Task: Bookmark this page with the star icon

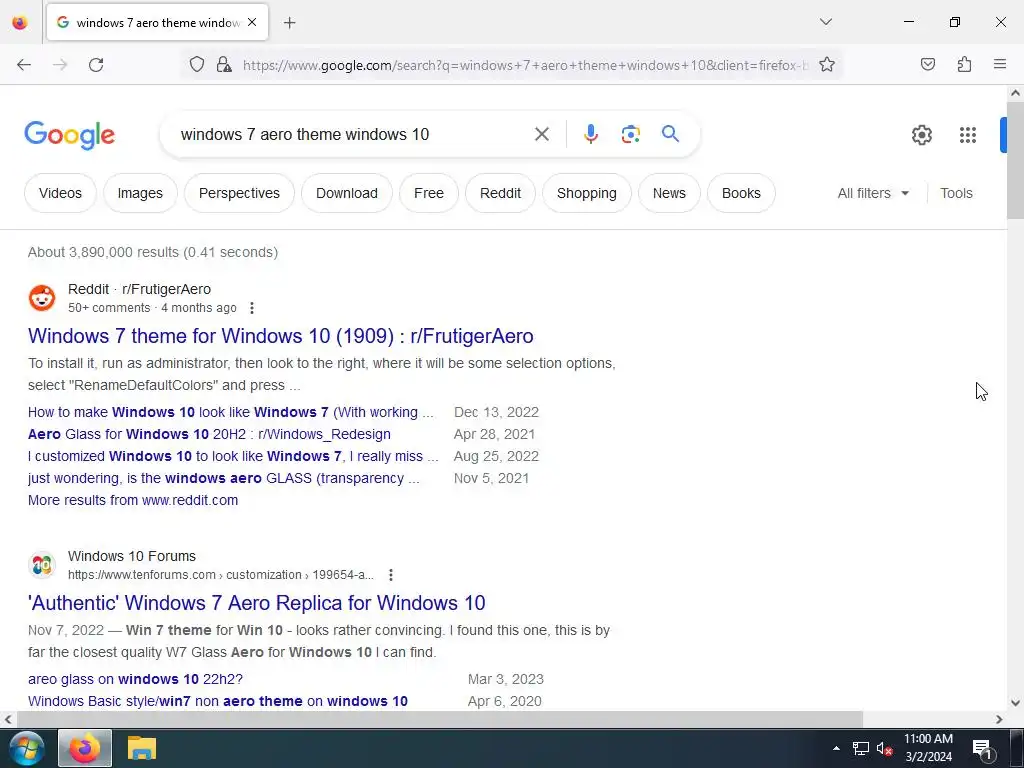Action: 827,65
